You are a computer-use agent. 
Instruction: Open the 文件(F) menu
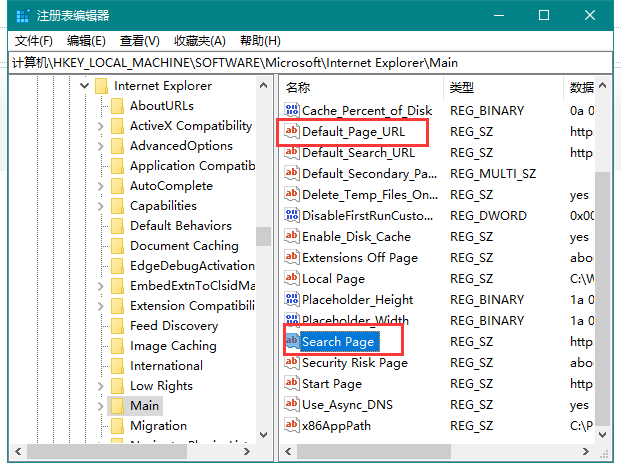pos(34,40)
